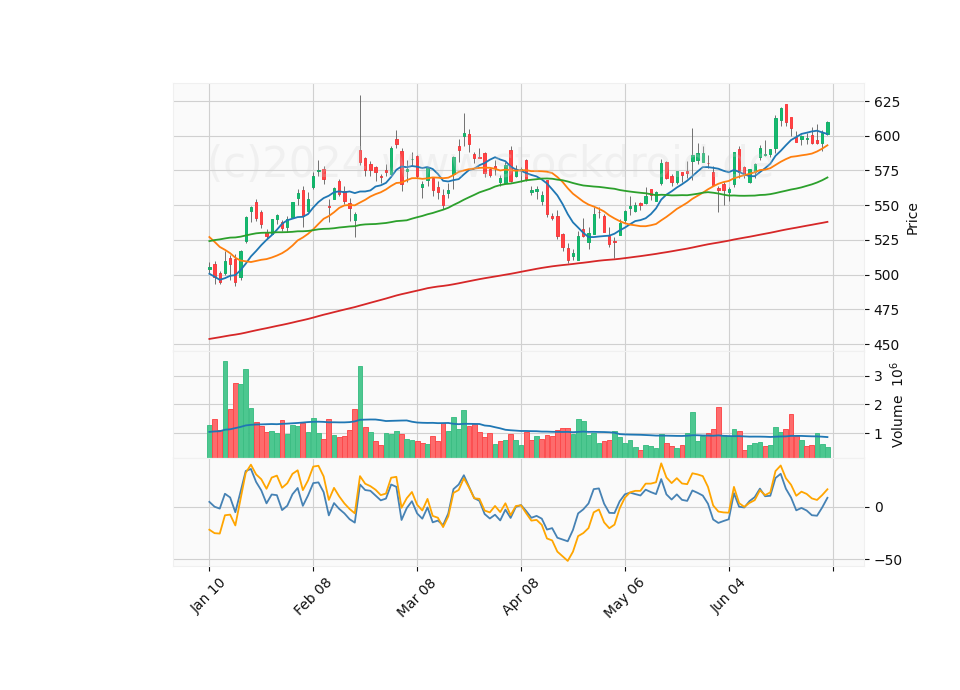
Task: Click the Price axis title
Action: (912, 219)
